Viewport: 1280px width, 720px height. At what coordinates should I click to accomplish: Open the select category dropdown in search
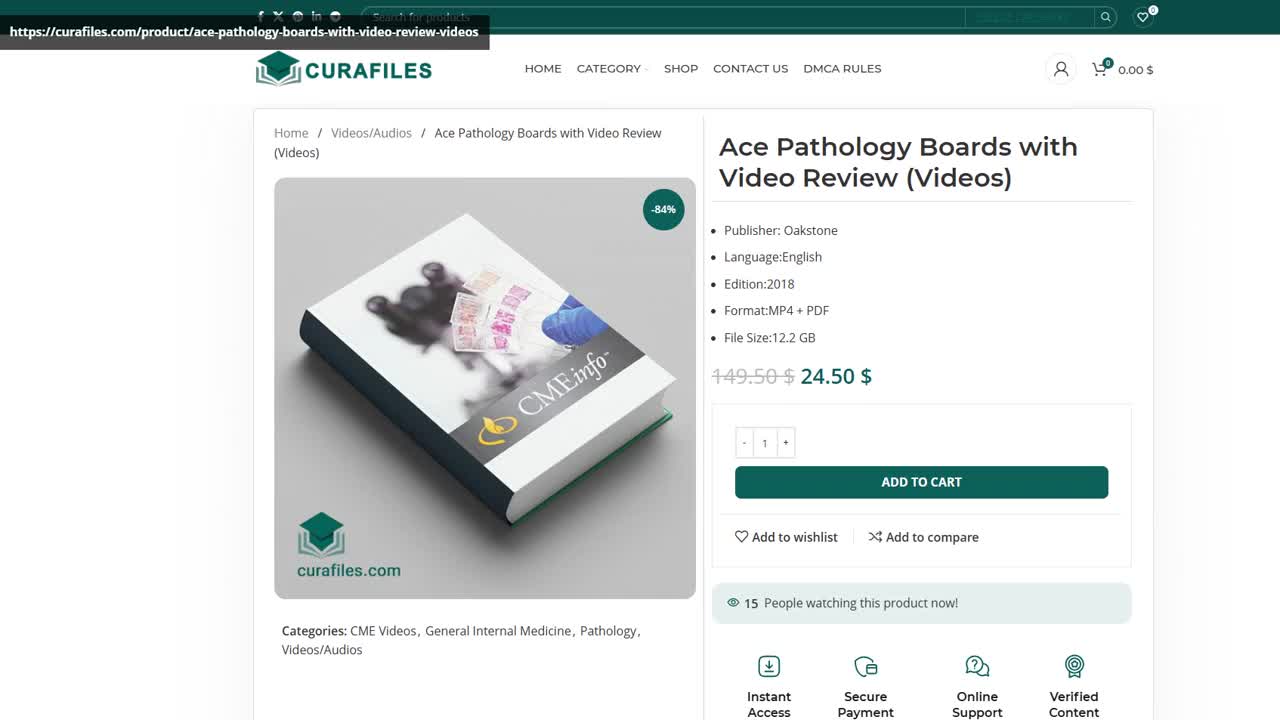pos(1029,17)
